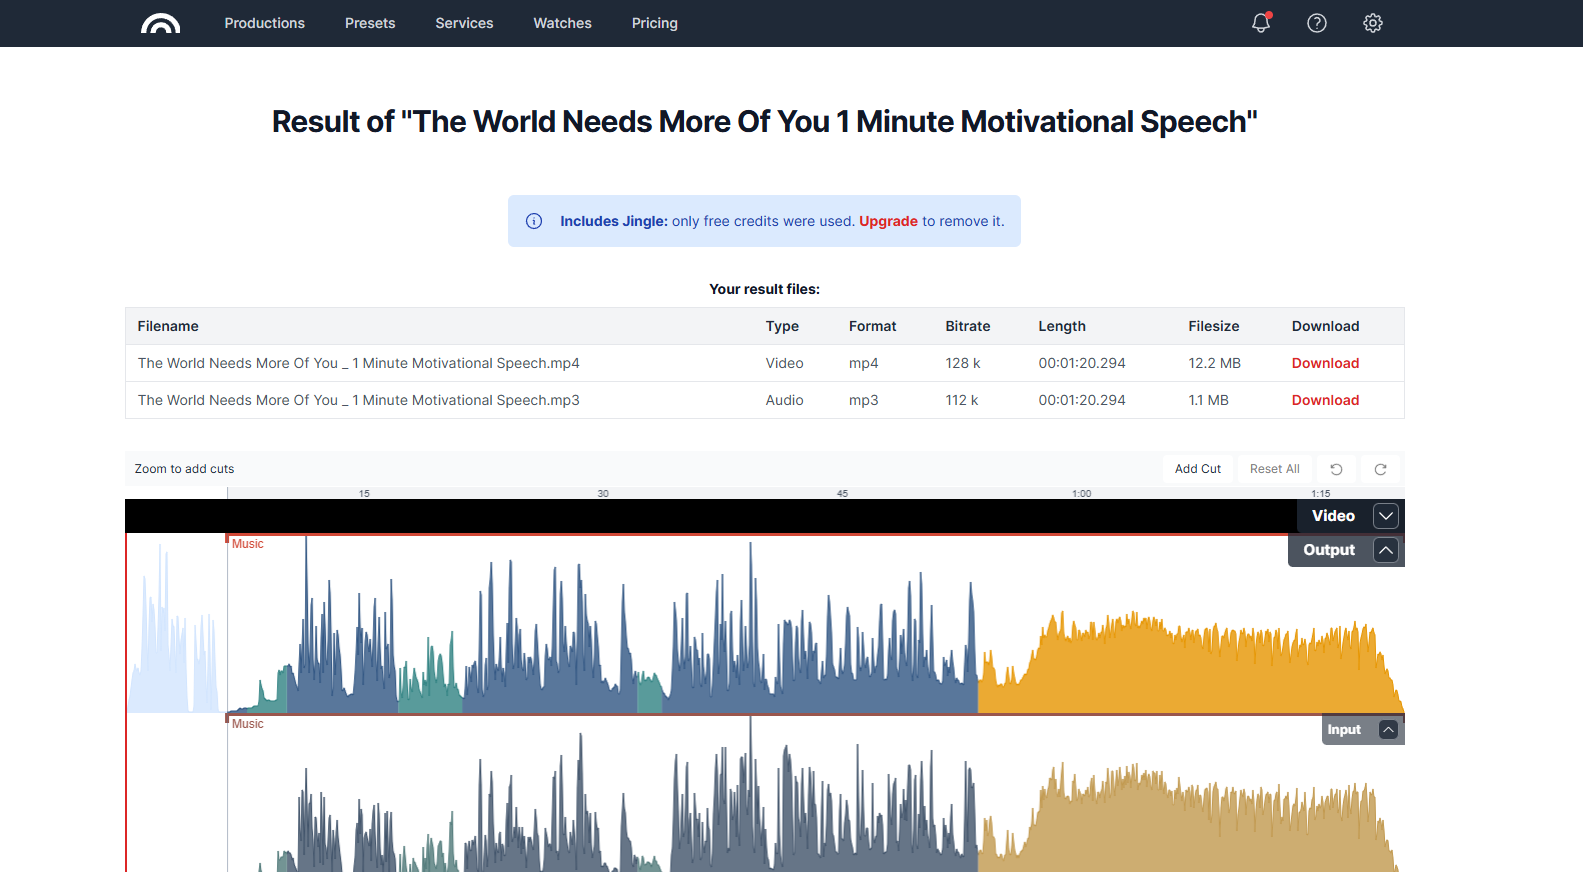Click the info icon in jingle notice
Image resolution: width=1583 pixels, height=872 pixels.
click(534, 221)
